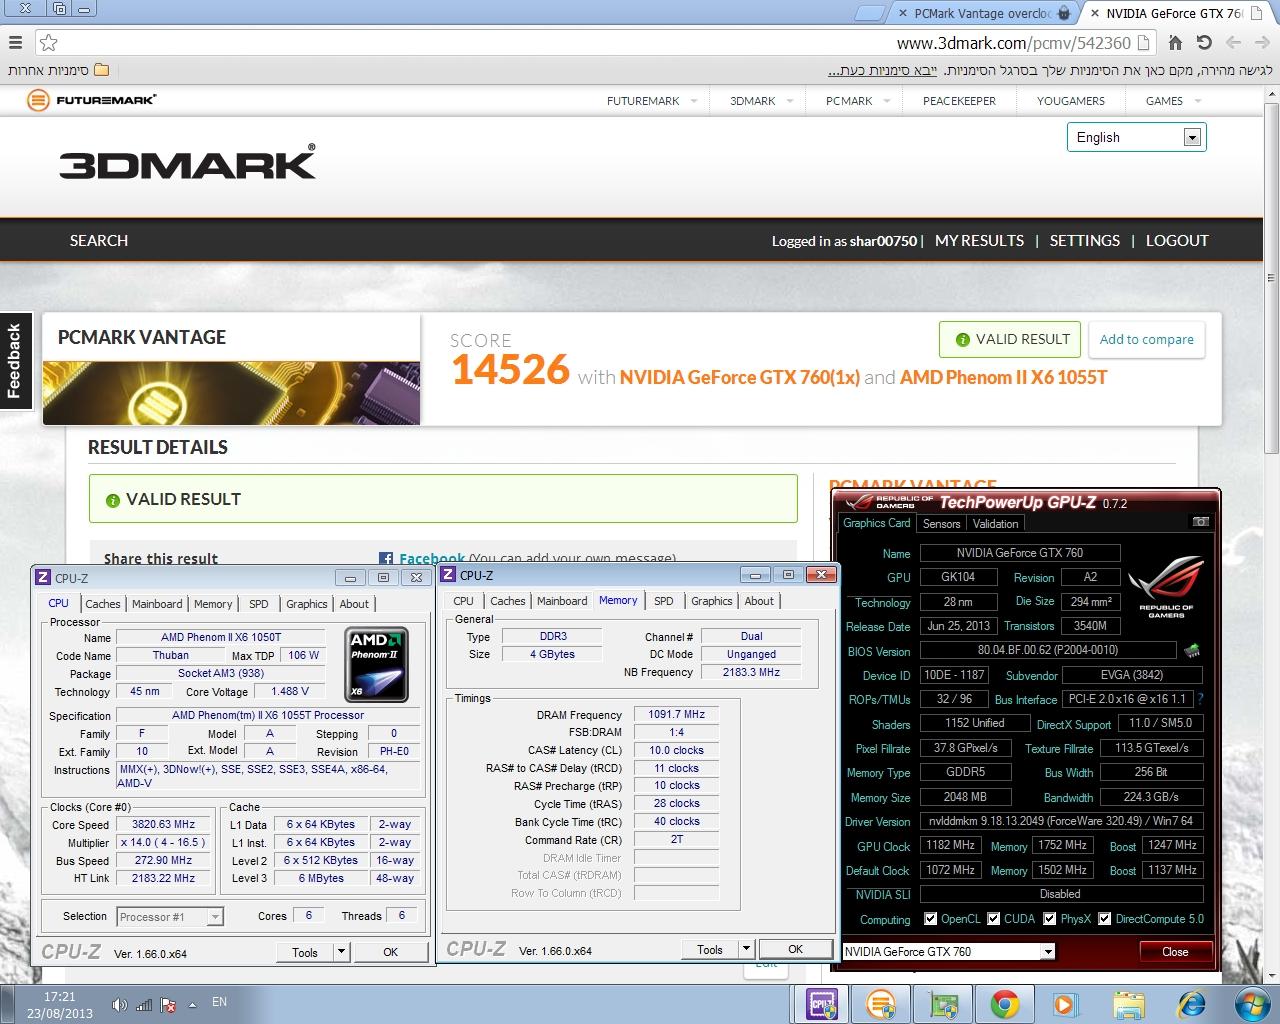Click Add to compare button
Viewport: 1280px width, 1024px height.
pyautogui.click(x=1146, y=339)
